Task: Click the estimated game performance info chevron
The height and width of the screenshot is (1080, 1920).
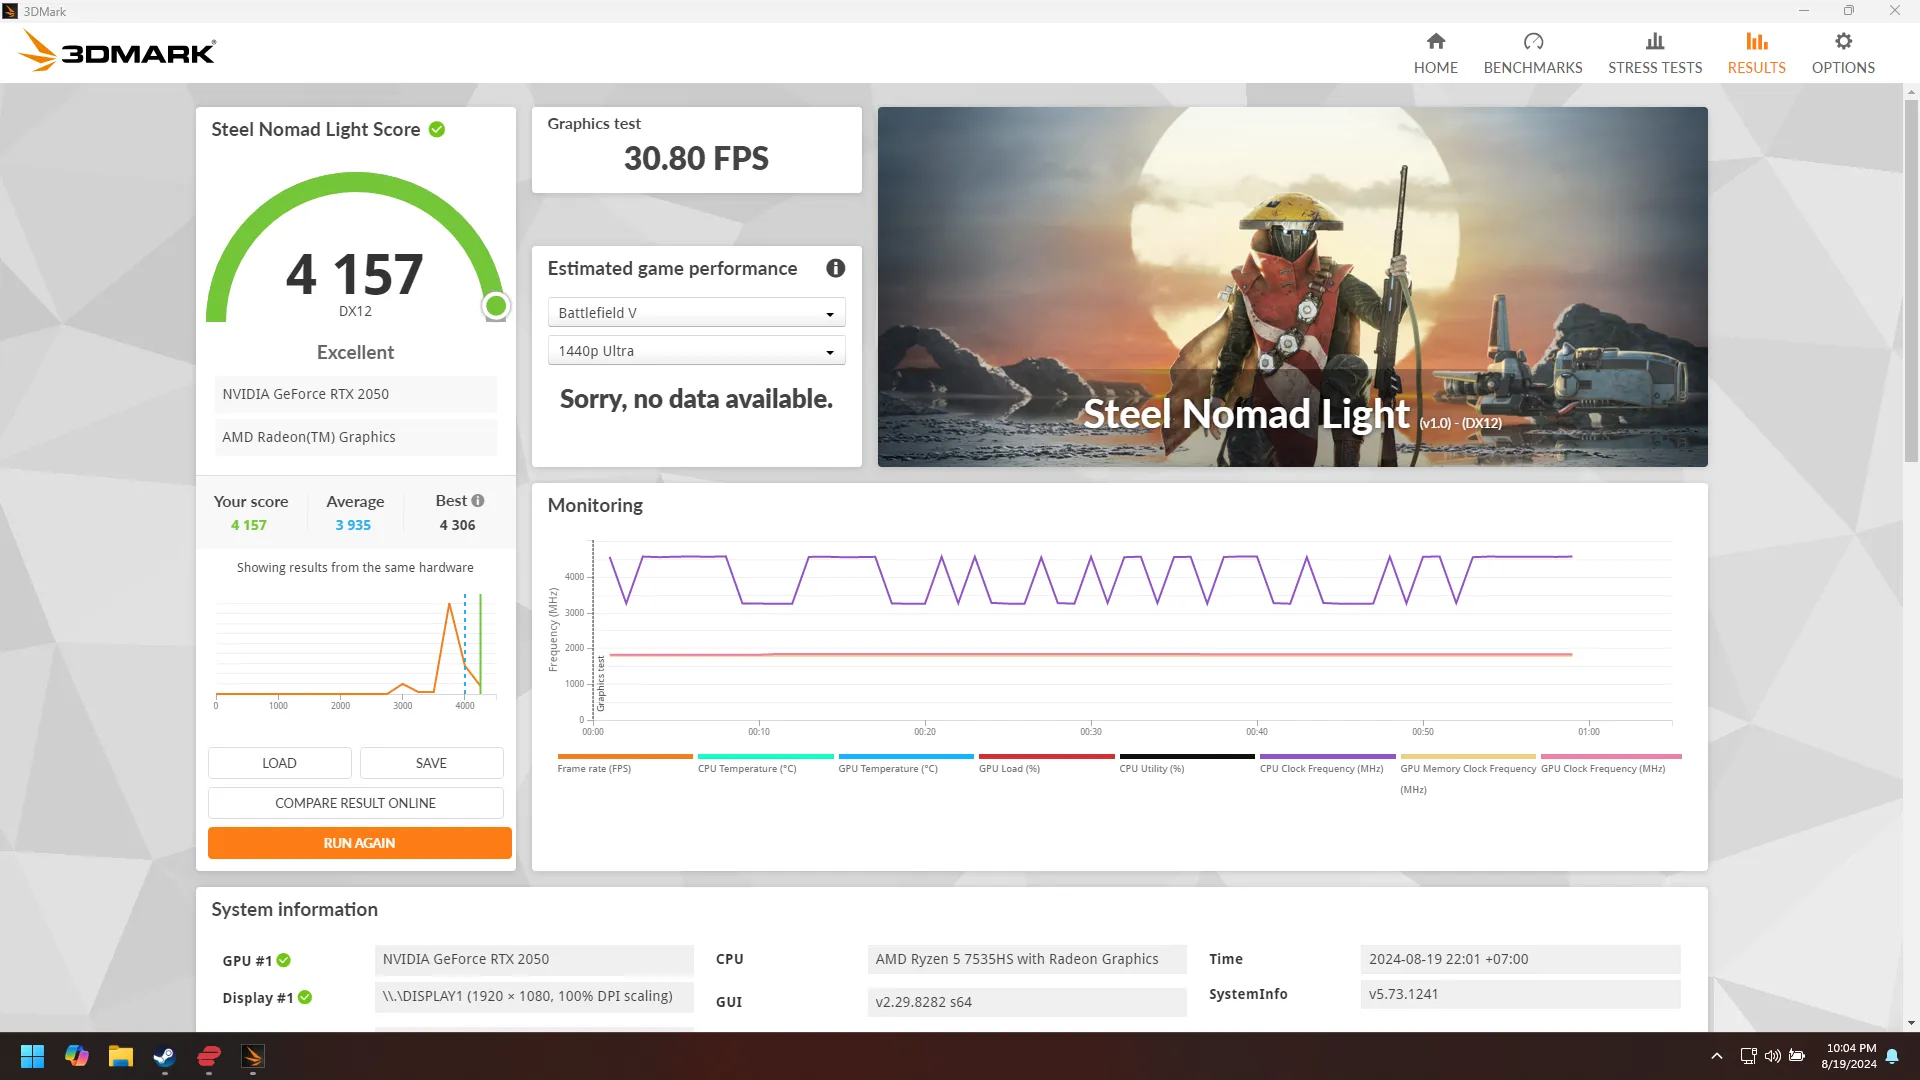Action: [x=836, y=268]
